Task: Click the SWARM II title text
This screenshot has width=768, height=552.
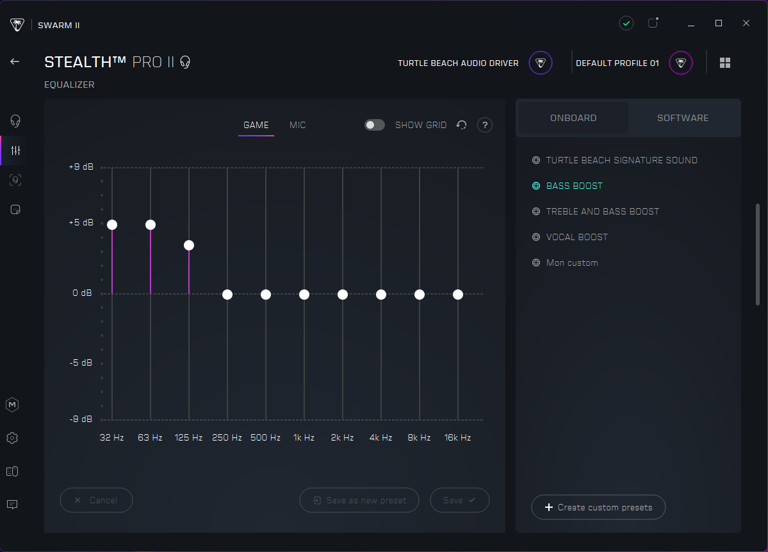Action: point(59,25)
